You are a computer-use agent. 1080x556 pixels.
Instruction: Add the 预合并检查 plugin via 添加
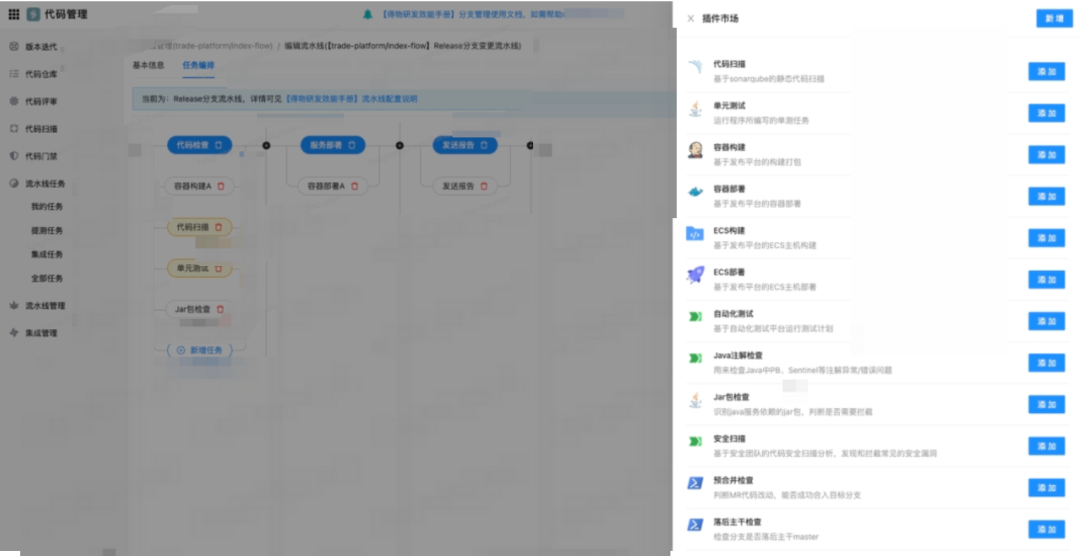[1046, 488]
